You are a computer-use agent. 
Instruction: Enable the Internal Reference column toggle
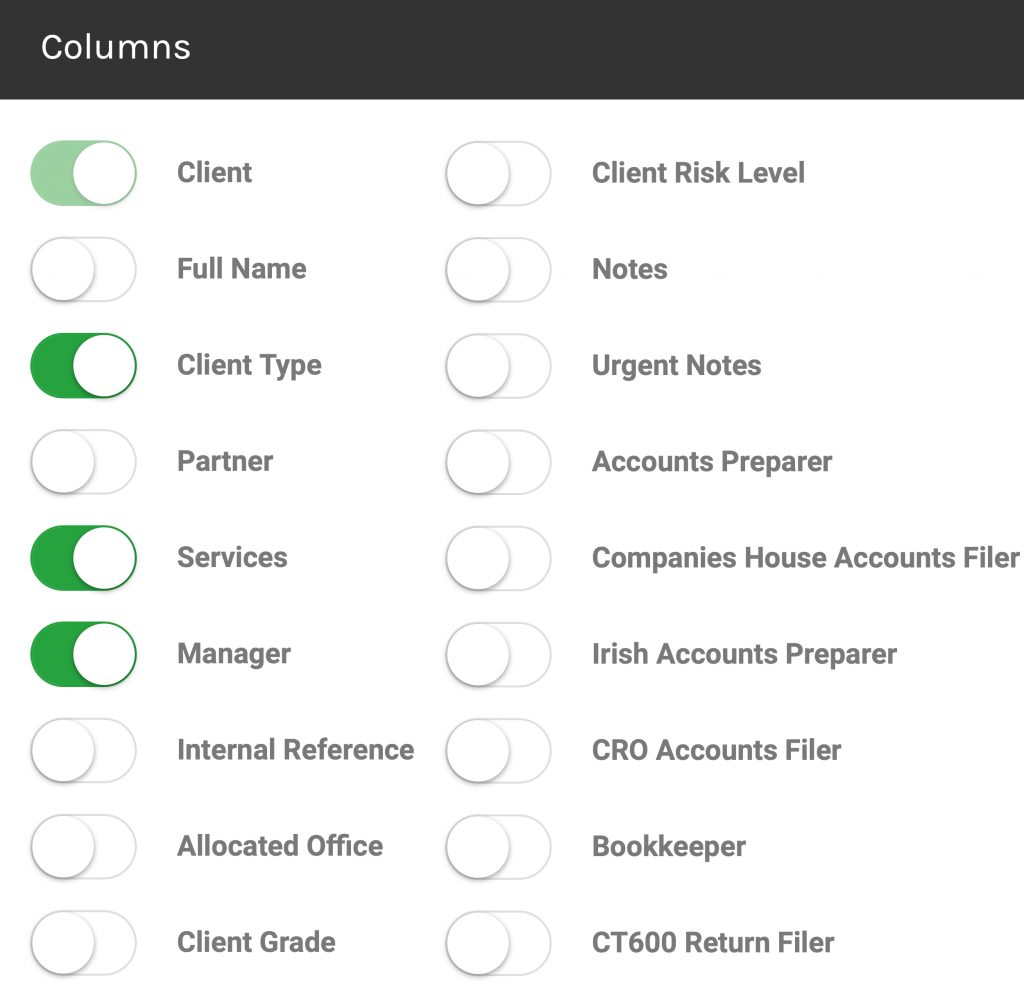point(84,750)
